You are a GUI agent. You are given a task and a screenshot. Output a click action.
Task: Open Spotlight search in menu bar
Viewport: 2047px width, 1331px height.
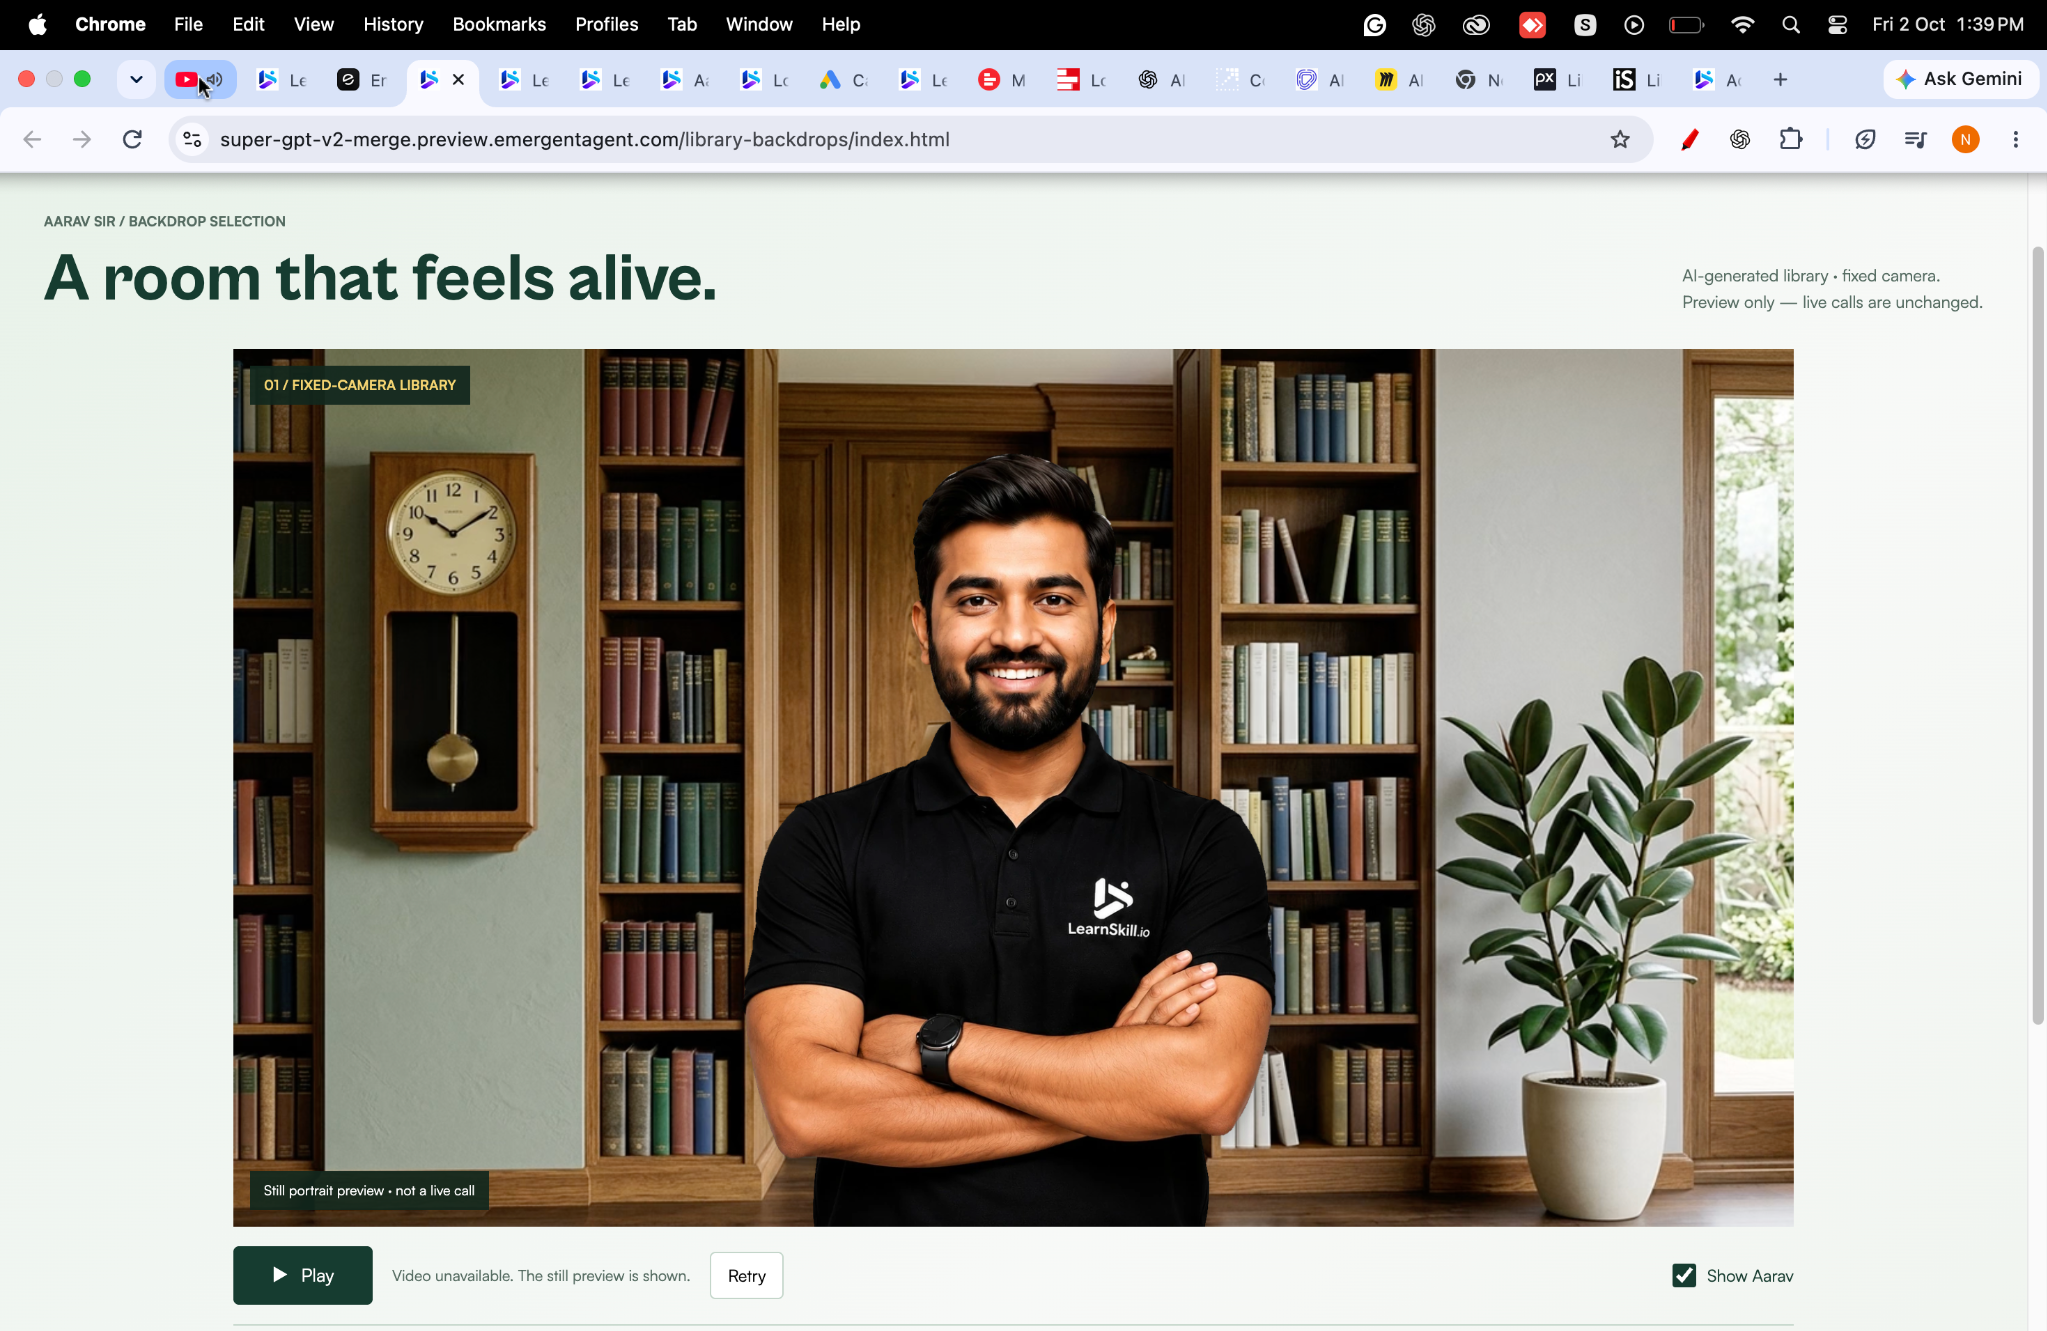(1790, 24)
